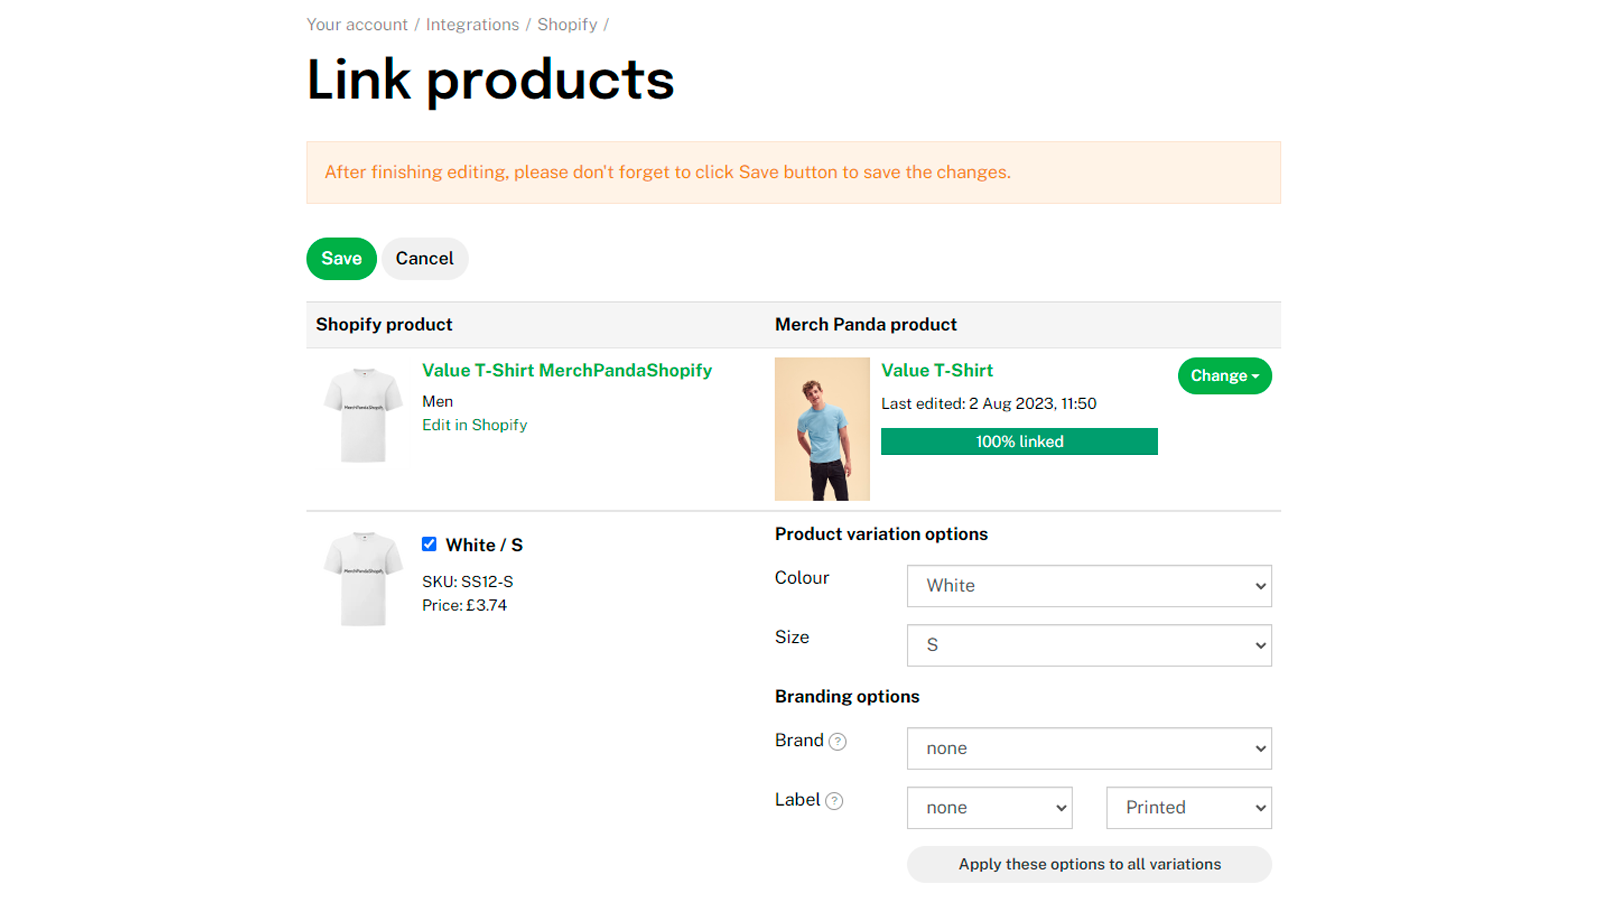Click the White / S variation label
1600x900 pixels.
(x=484, y=545)
